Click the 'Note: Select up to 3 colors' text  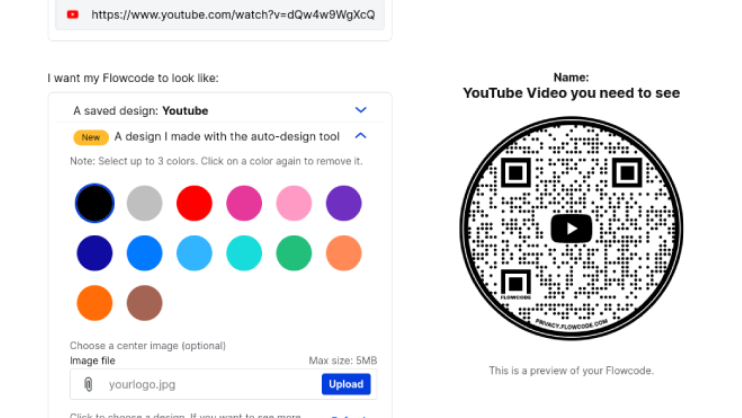pyautogui.click(x=216, y=161)
